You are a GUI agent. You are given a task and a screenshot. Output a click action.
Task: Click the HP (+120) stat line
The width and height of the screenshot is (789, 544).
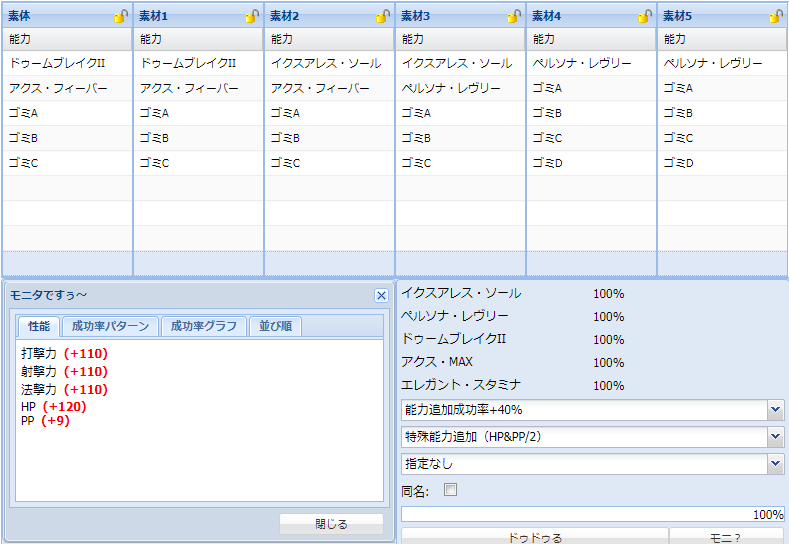point(54,407)
